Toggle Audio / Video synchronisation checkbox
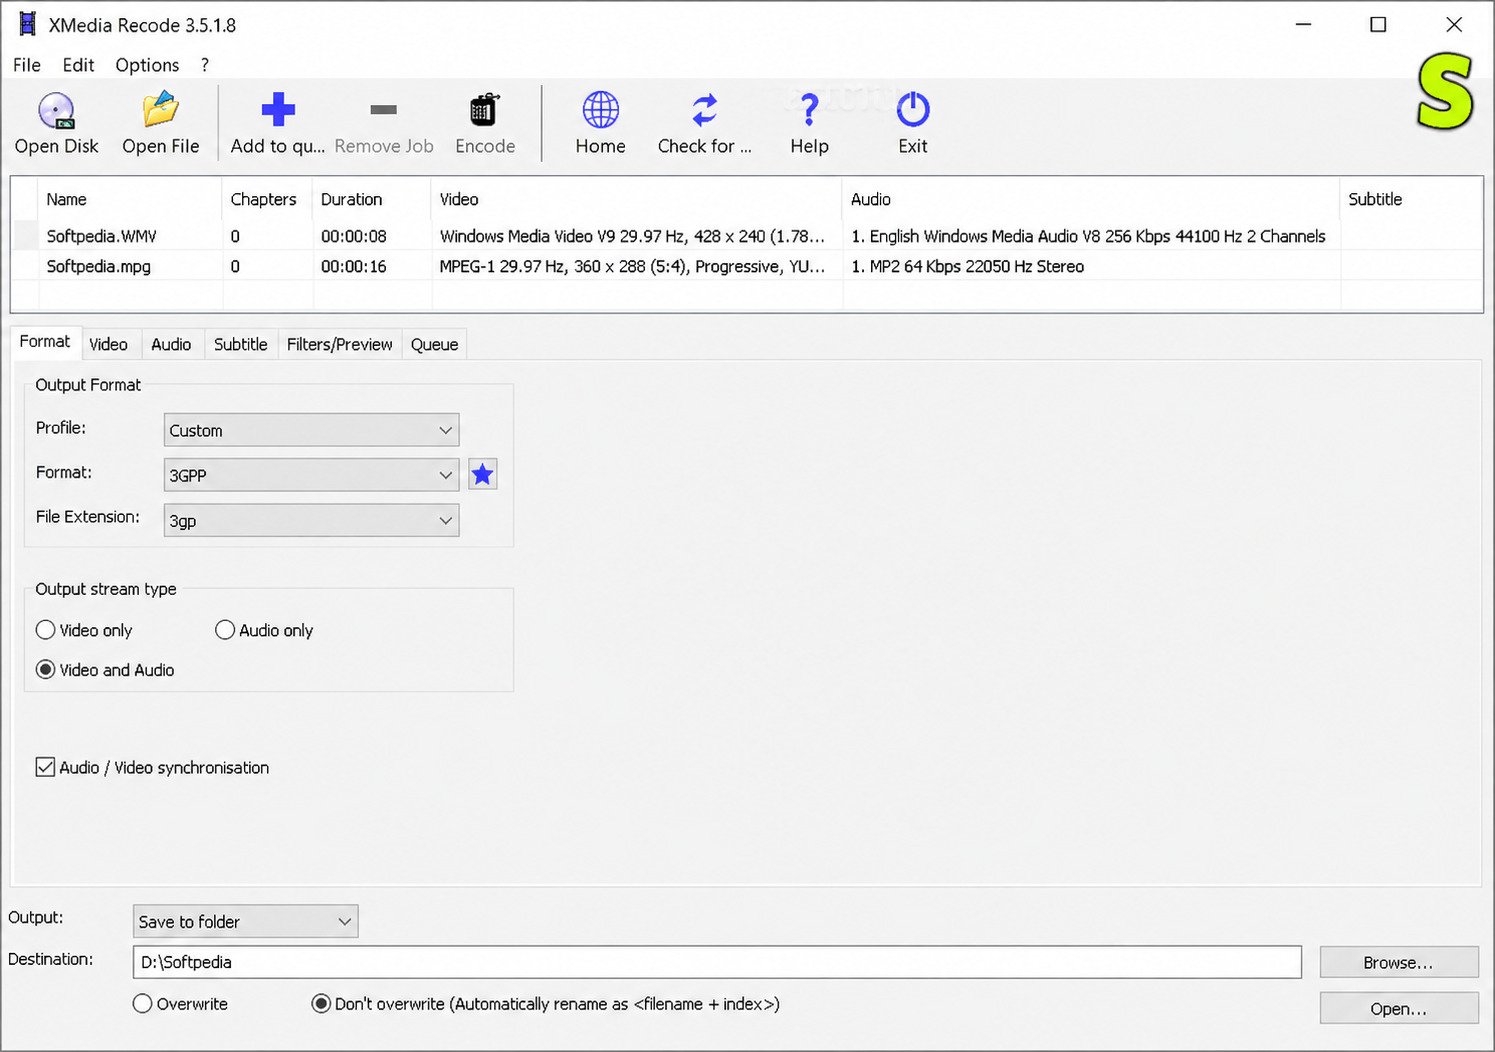Screen dimensions: 1495x1052 [45, 767]
